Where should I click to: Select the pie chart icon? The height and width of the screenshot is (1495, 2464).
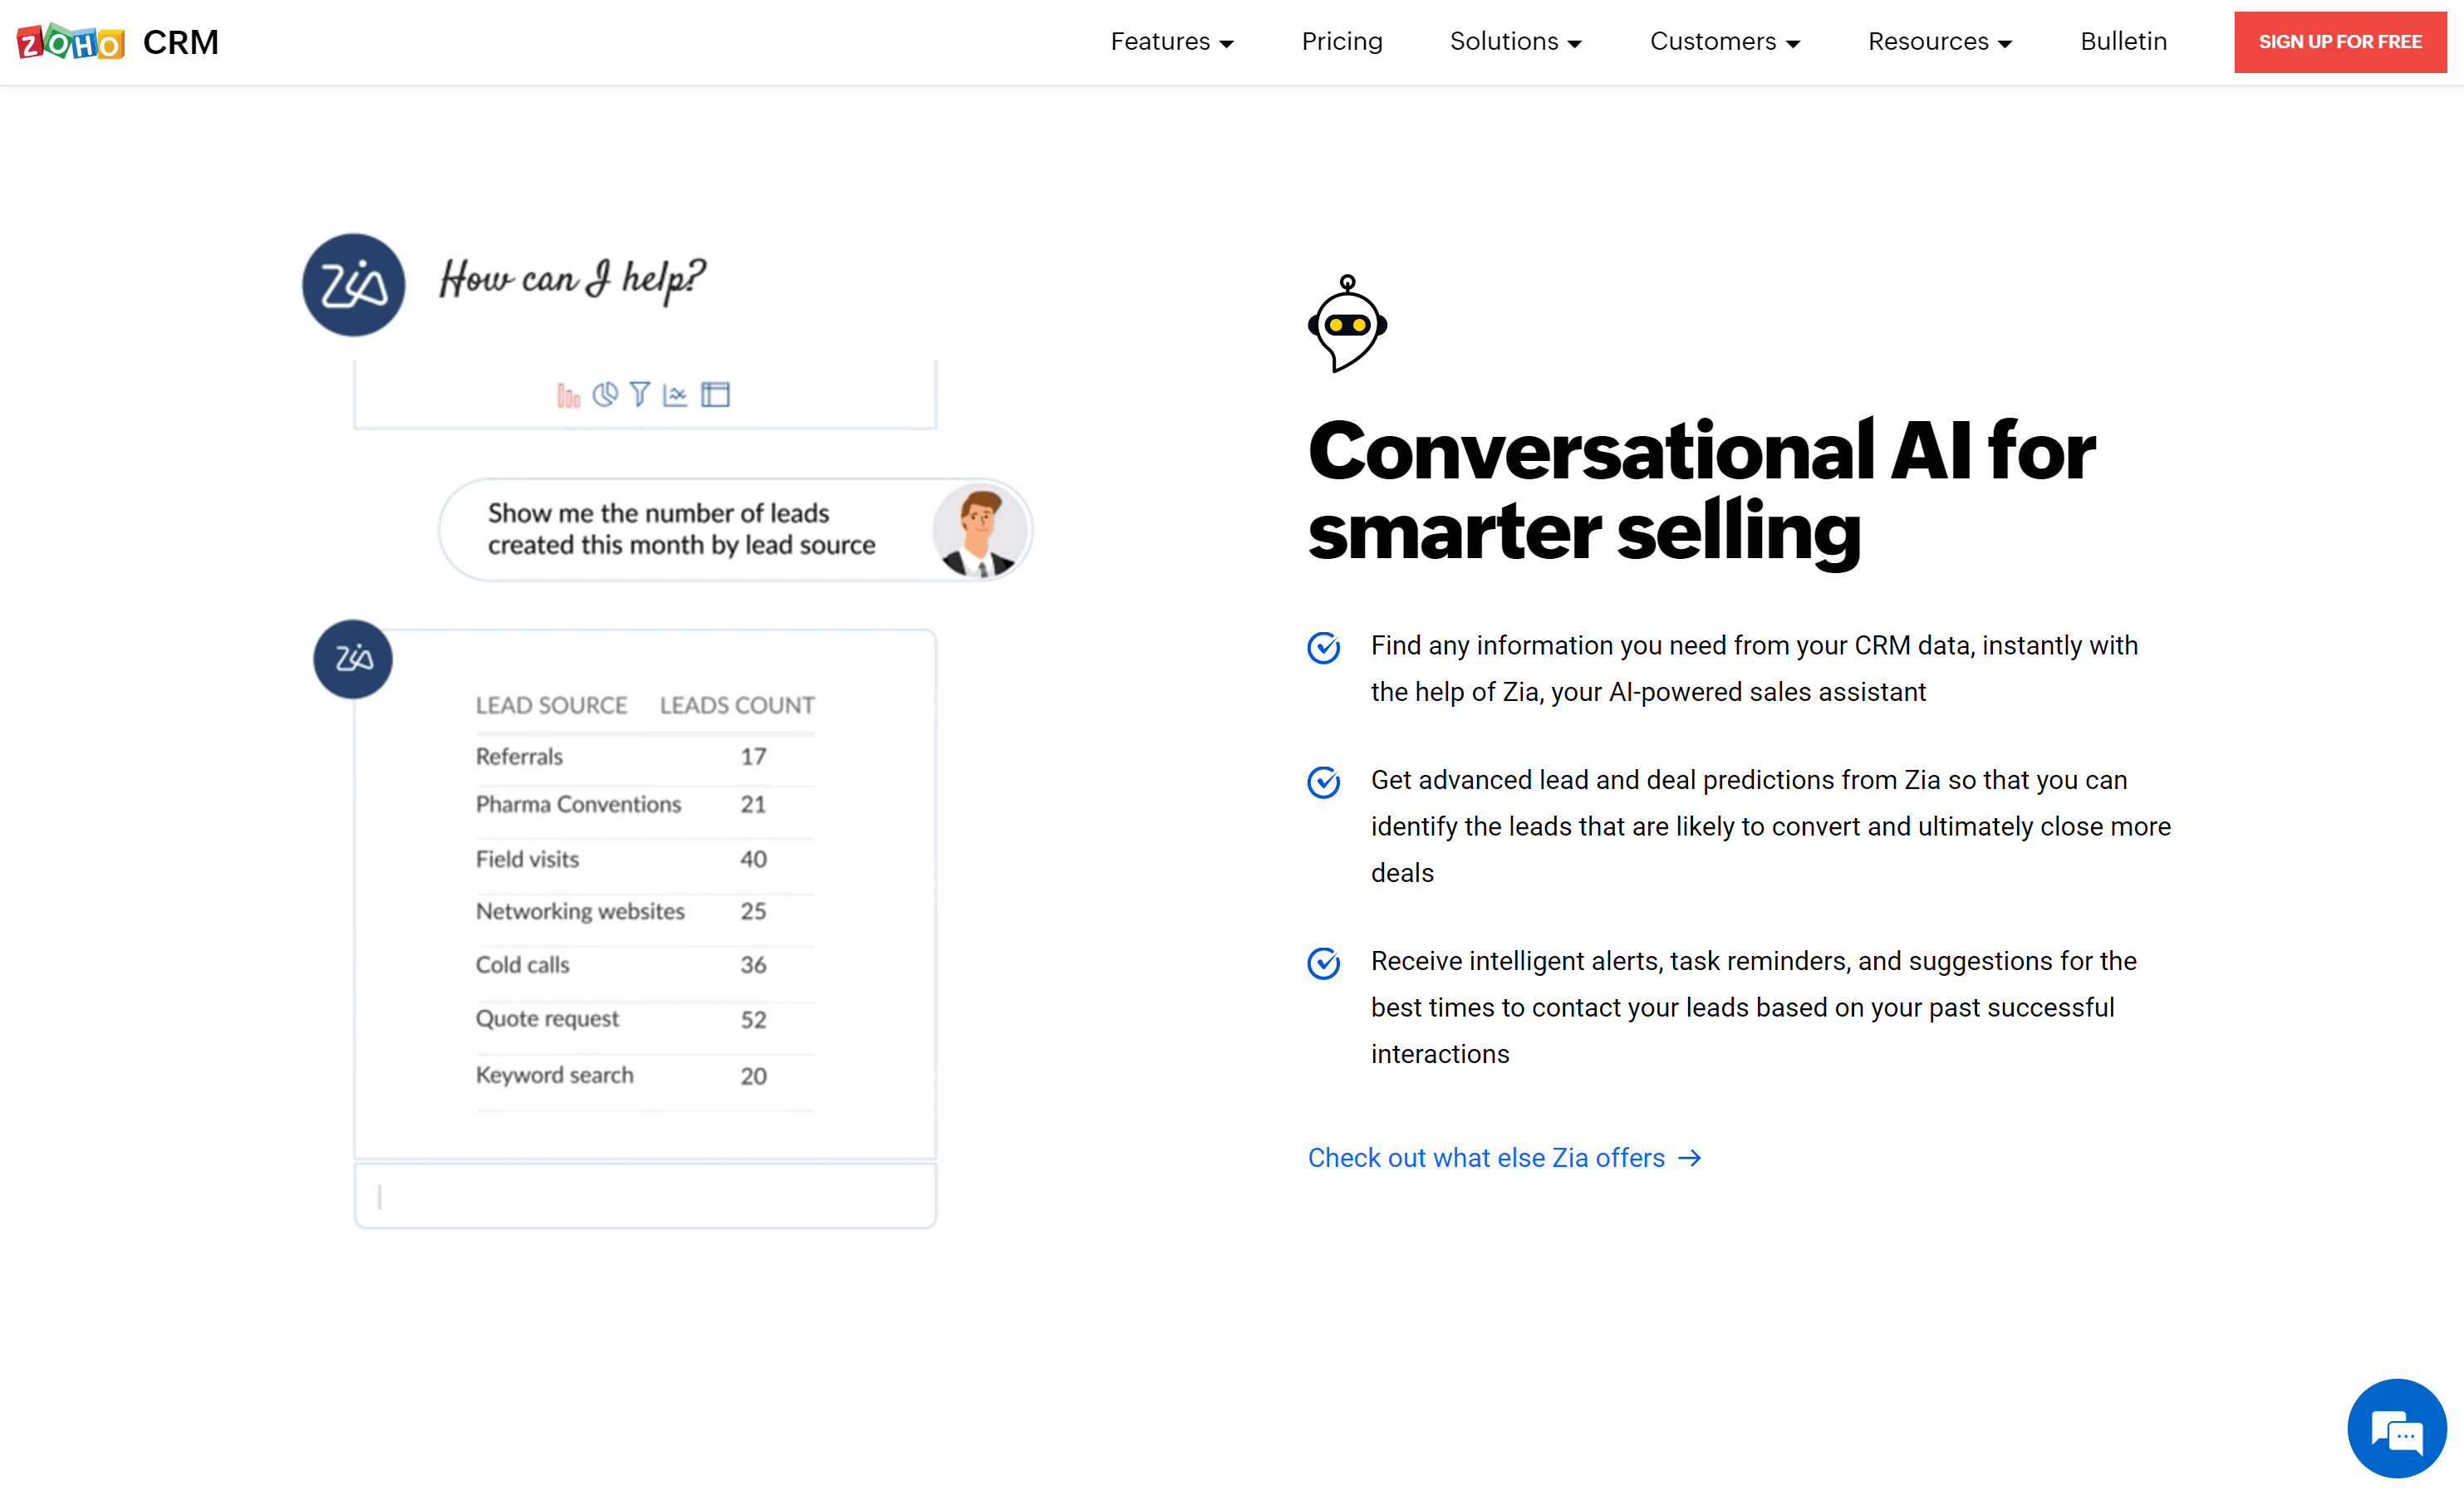pos(605,394)
